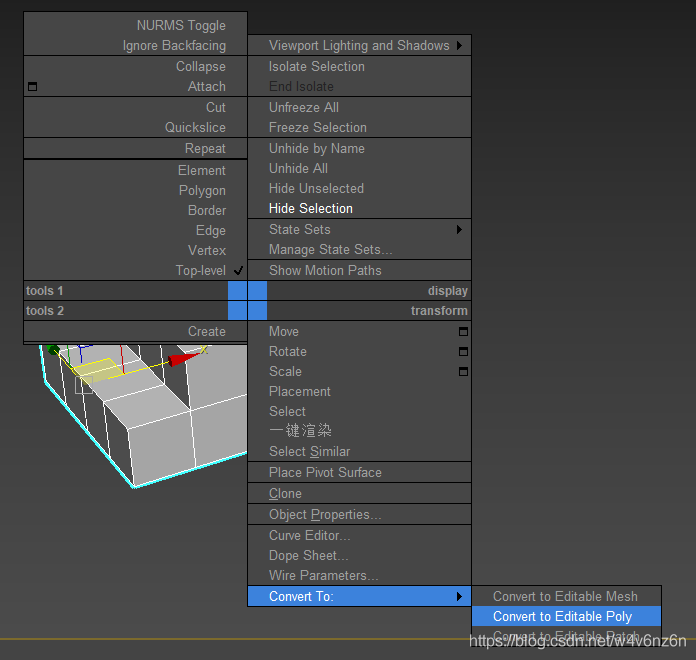Select Ignore Backfacing option
This screenshot has height=660, width=696.
[x=174, y=45]
